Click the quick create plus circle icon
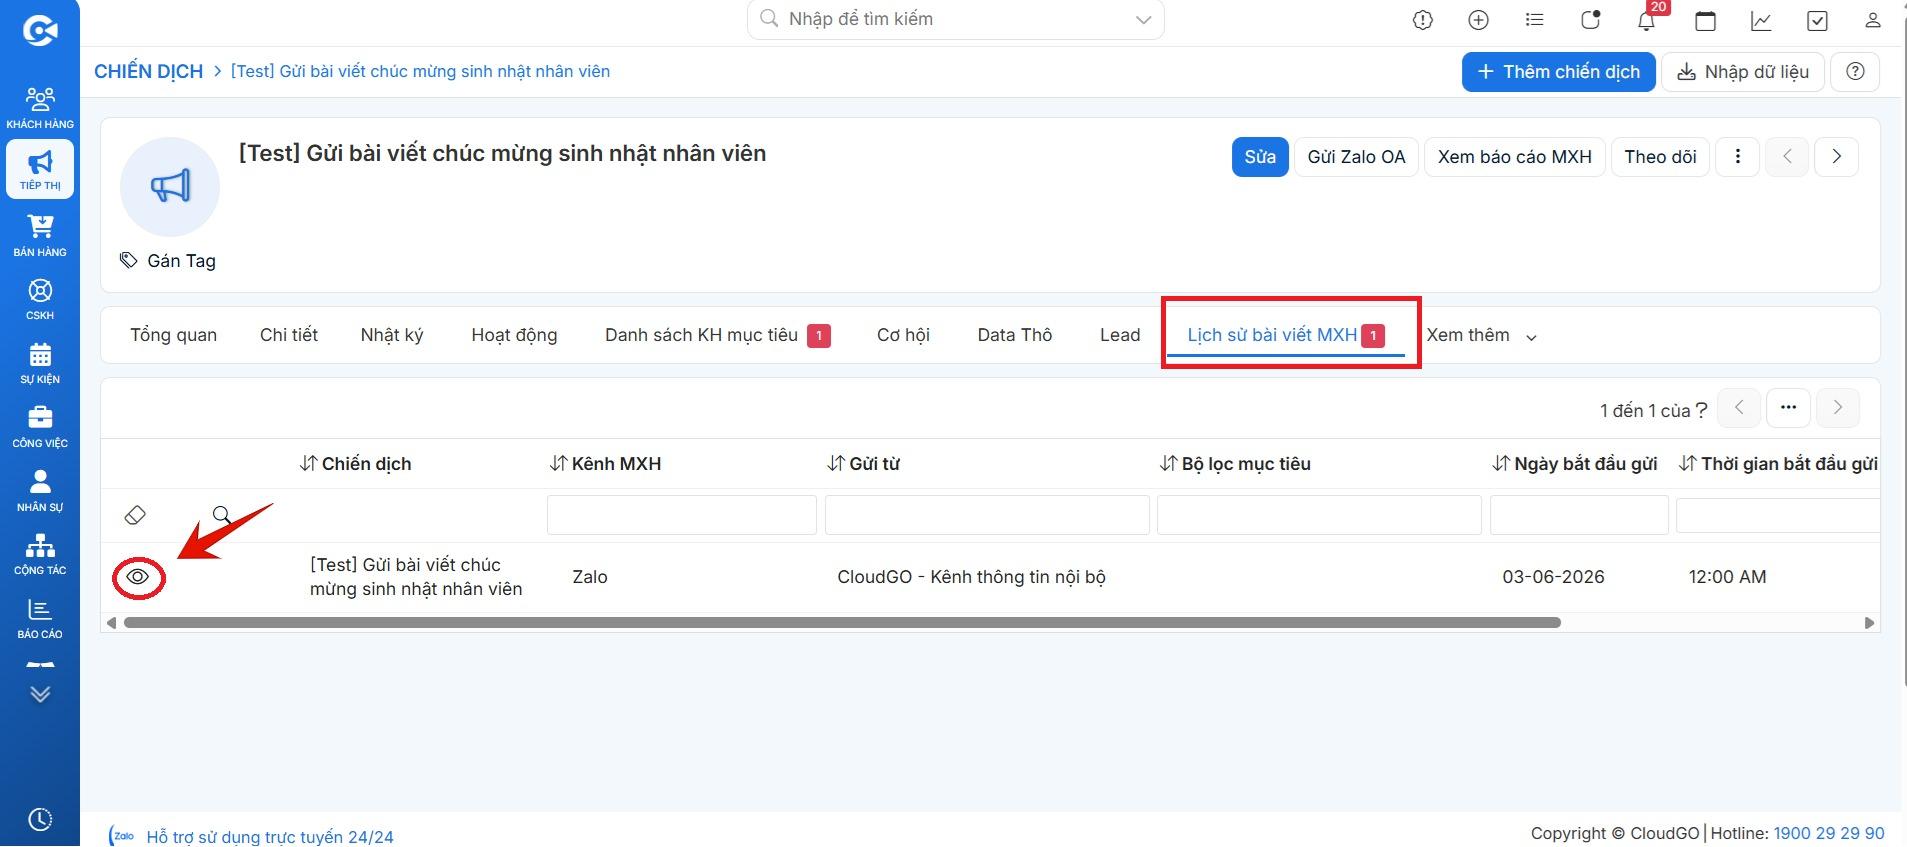The image size is (1907, 847). coord(1478,20)
